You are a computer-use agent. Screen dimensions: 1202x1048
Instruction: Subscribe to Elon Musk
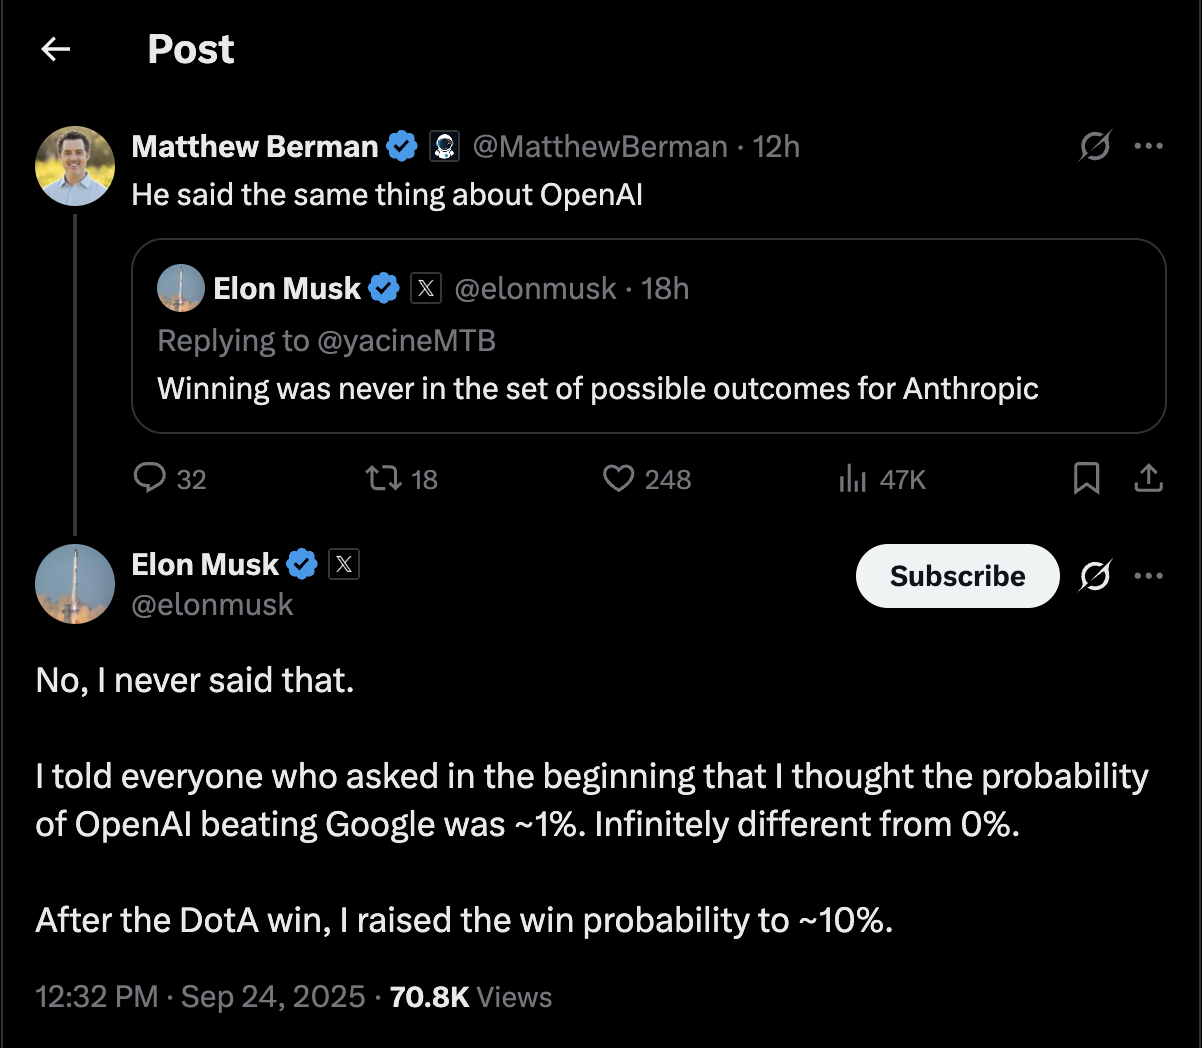click(956, 576)
